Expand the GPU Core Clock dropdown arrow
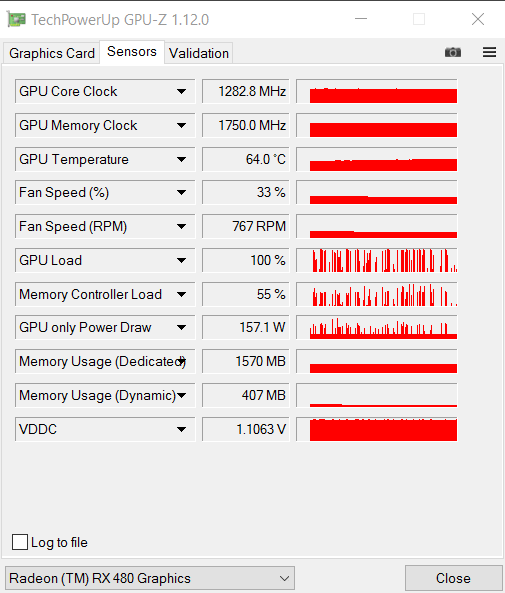This screenshot has width=505, height=593. click(182, 92)
